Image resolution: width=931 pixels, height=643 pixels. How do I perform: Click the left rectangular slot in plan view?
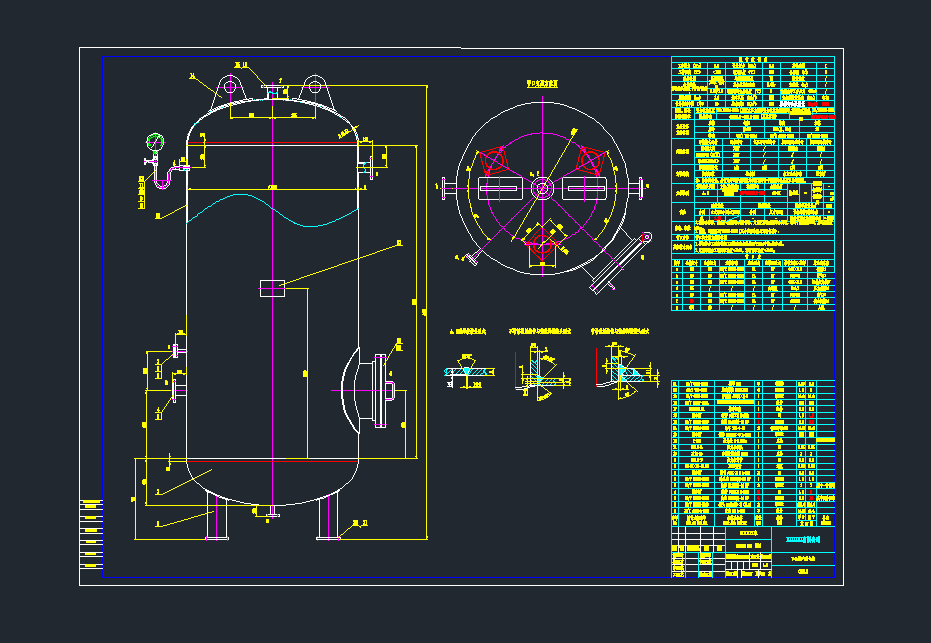497,188
